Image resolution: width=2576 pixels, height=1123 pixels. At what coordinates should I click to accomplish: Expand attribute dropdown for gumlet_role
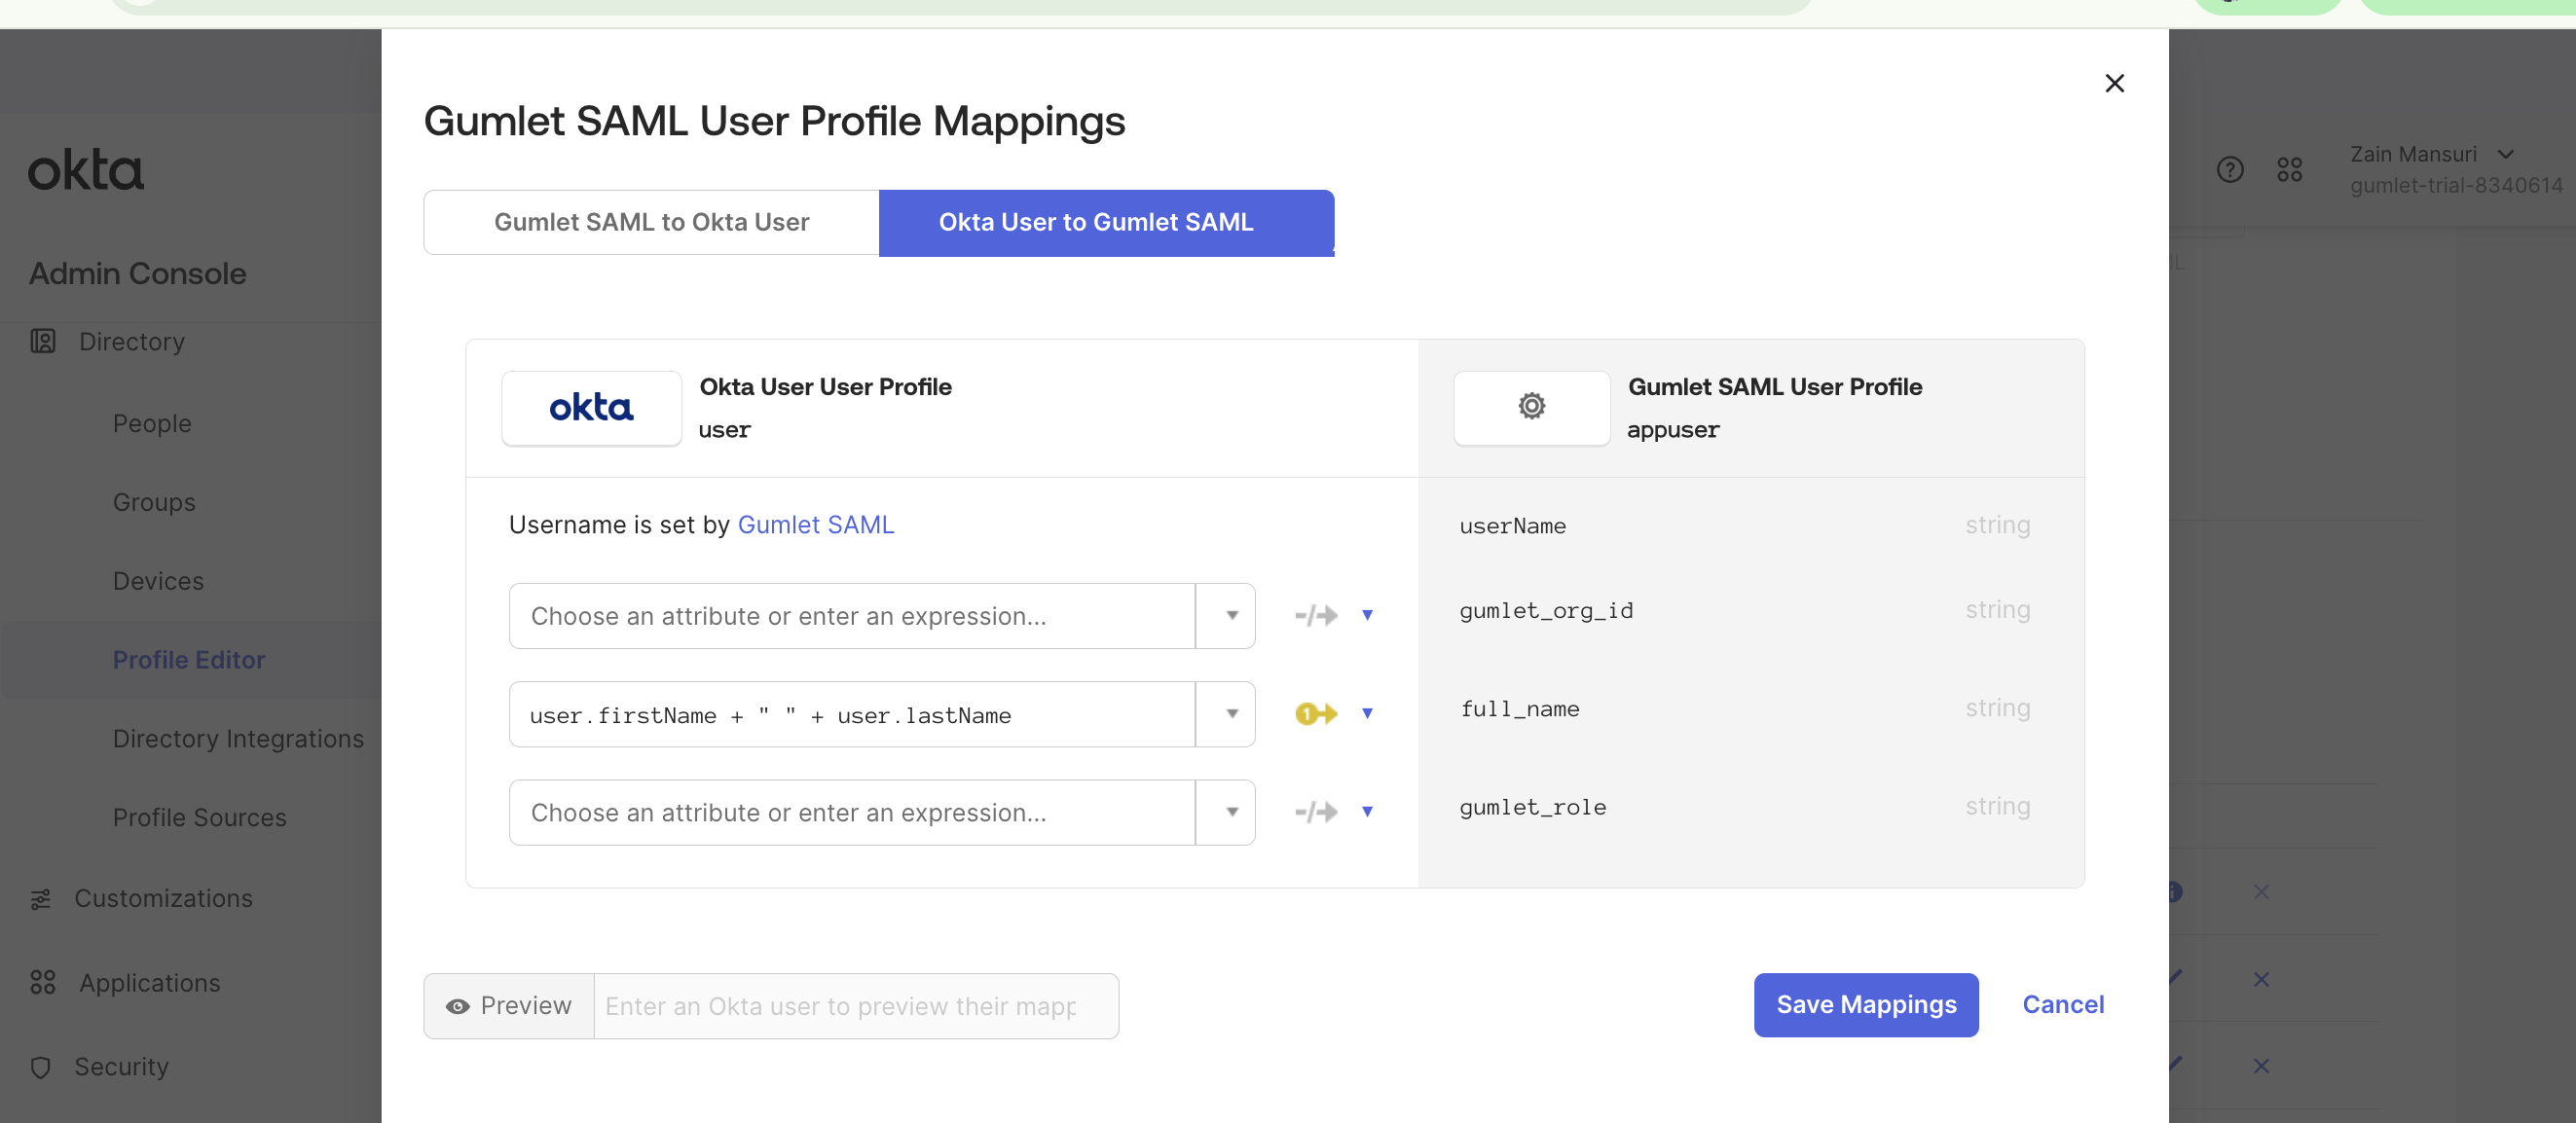1231,812
